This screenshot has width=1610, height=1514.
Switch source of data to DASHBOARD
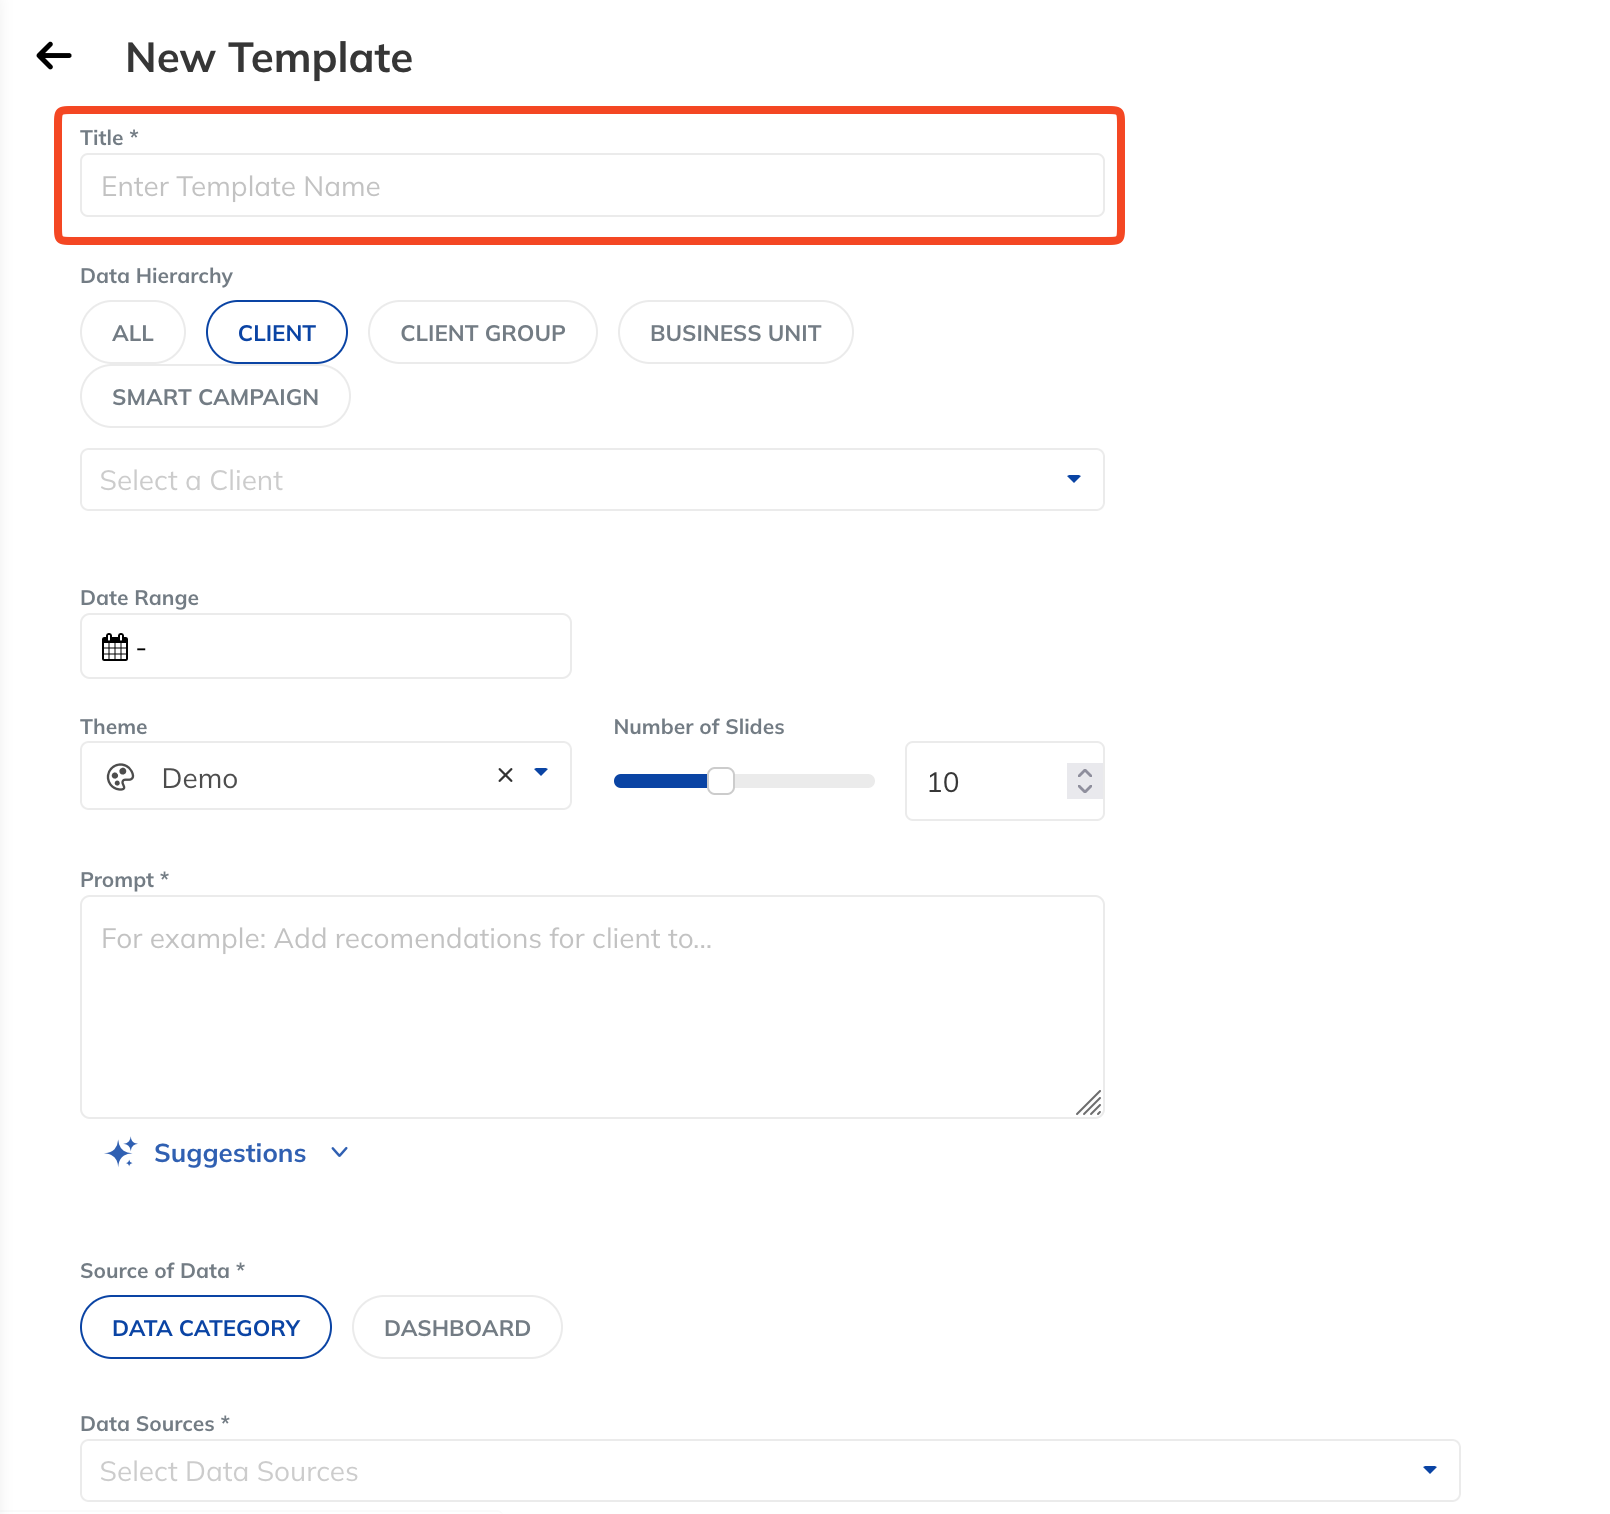tap(457, 1327)
